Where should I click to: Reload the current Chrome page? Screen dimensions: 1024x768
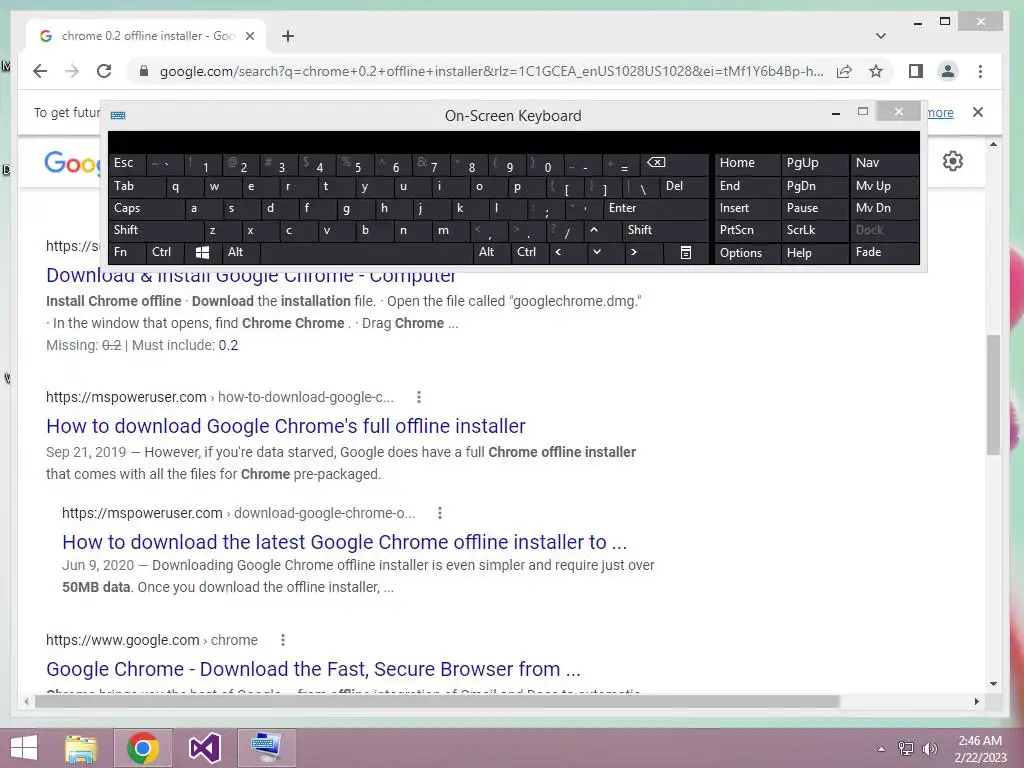tap(104, 71)
